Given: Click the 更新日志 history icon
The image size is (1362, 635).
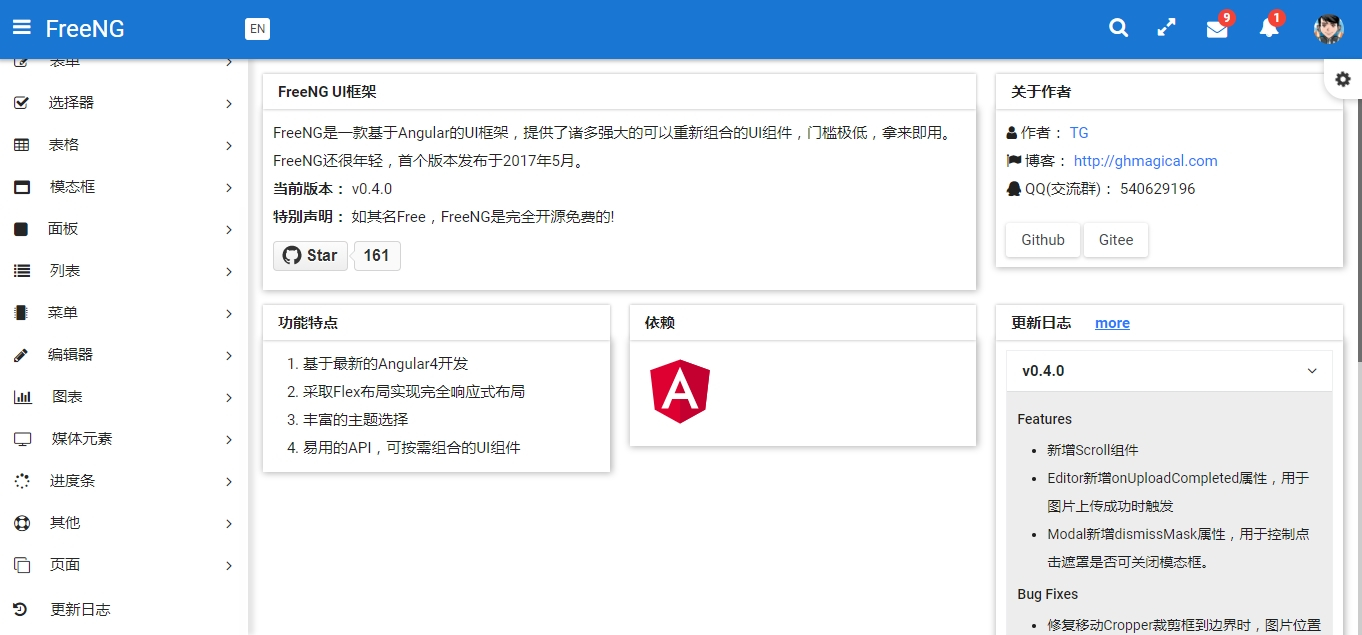Looking at the screenshot, I should [21, 609].
